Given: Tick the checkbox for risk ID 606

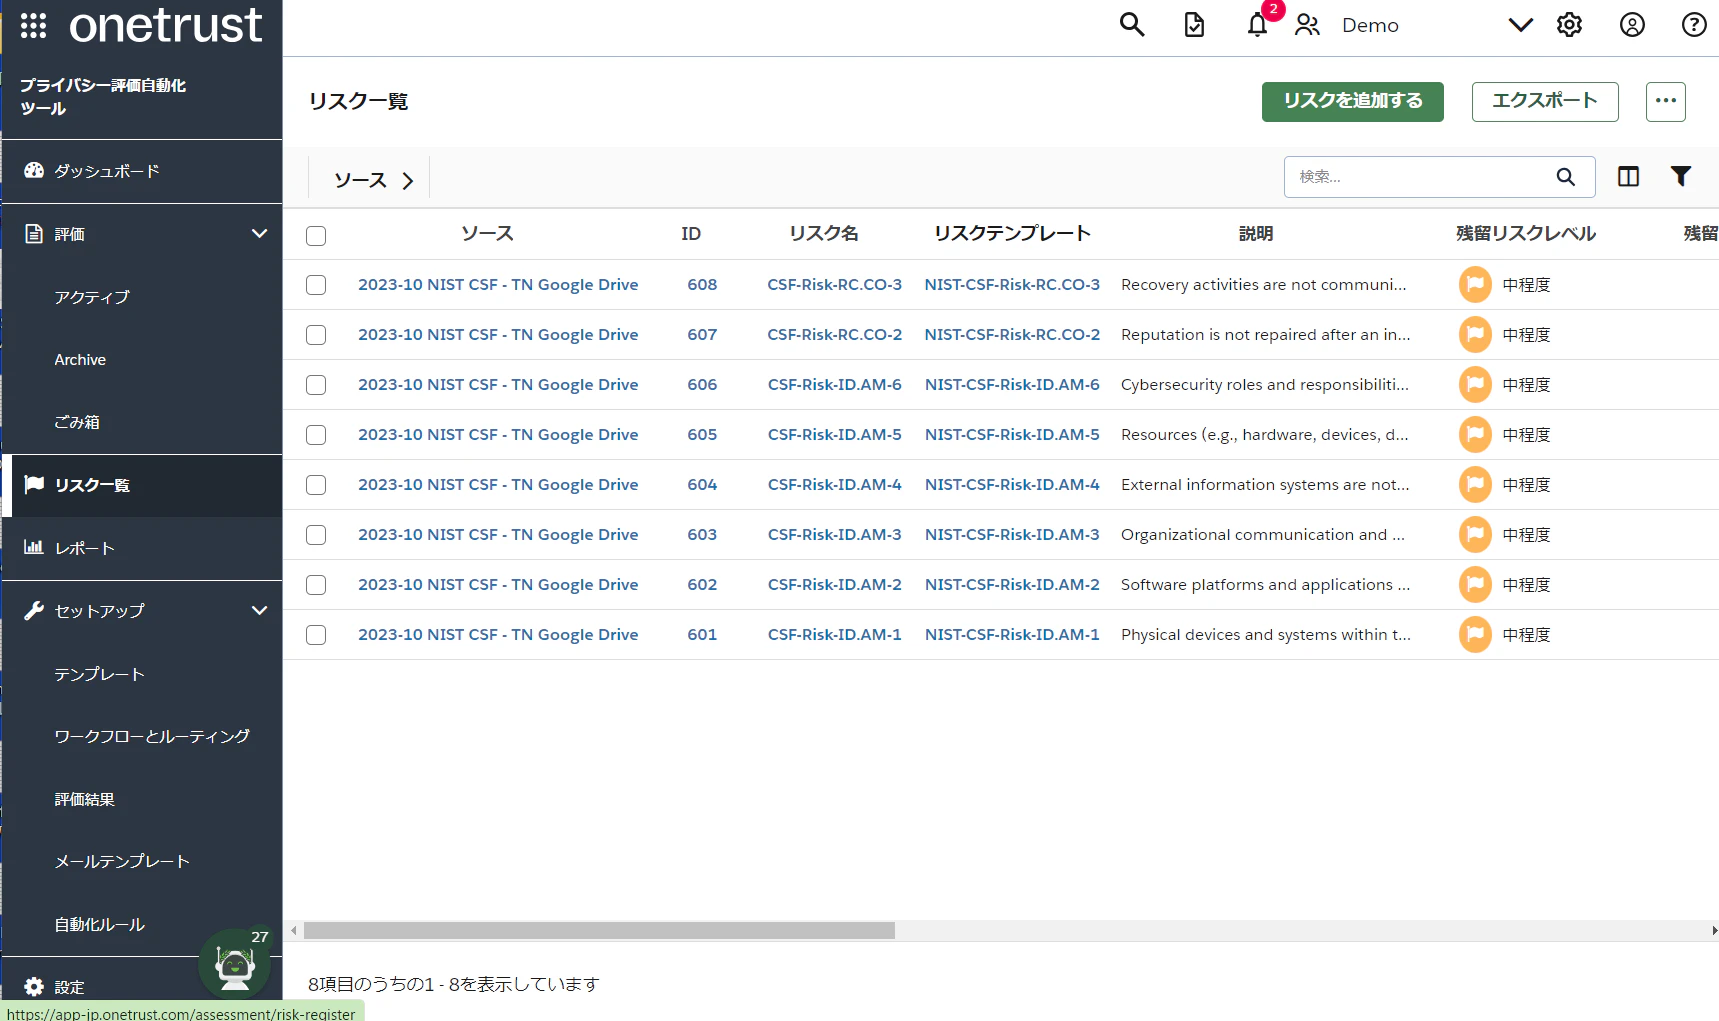Looking at the screenshot, I should pos(316,385).
